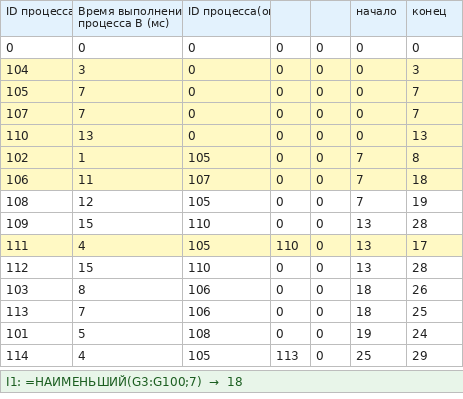This screenshot has height=399, width=463.
Task: Click start value 7 in row 108
Action: pyautogui.click(x=378, y=202)
